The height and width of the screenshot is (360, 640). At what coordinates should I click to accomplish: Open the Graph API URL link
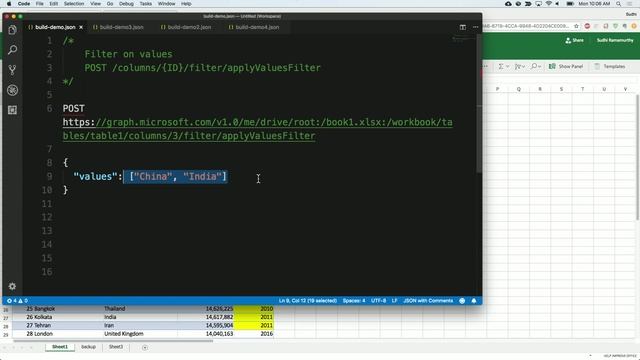tap(258, 129)
